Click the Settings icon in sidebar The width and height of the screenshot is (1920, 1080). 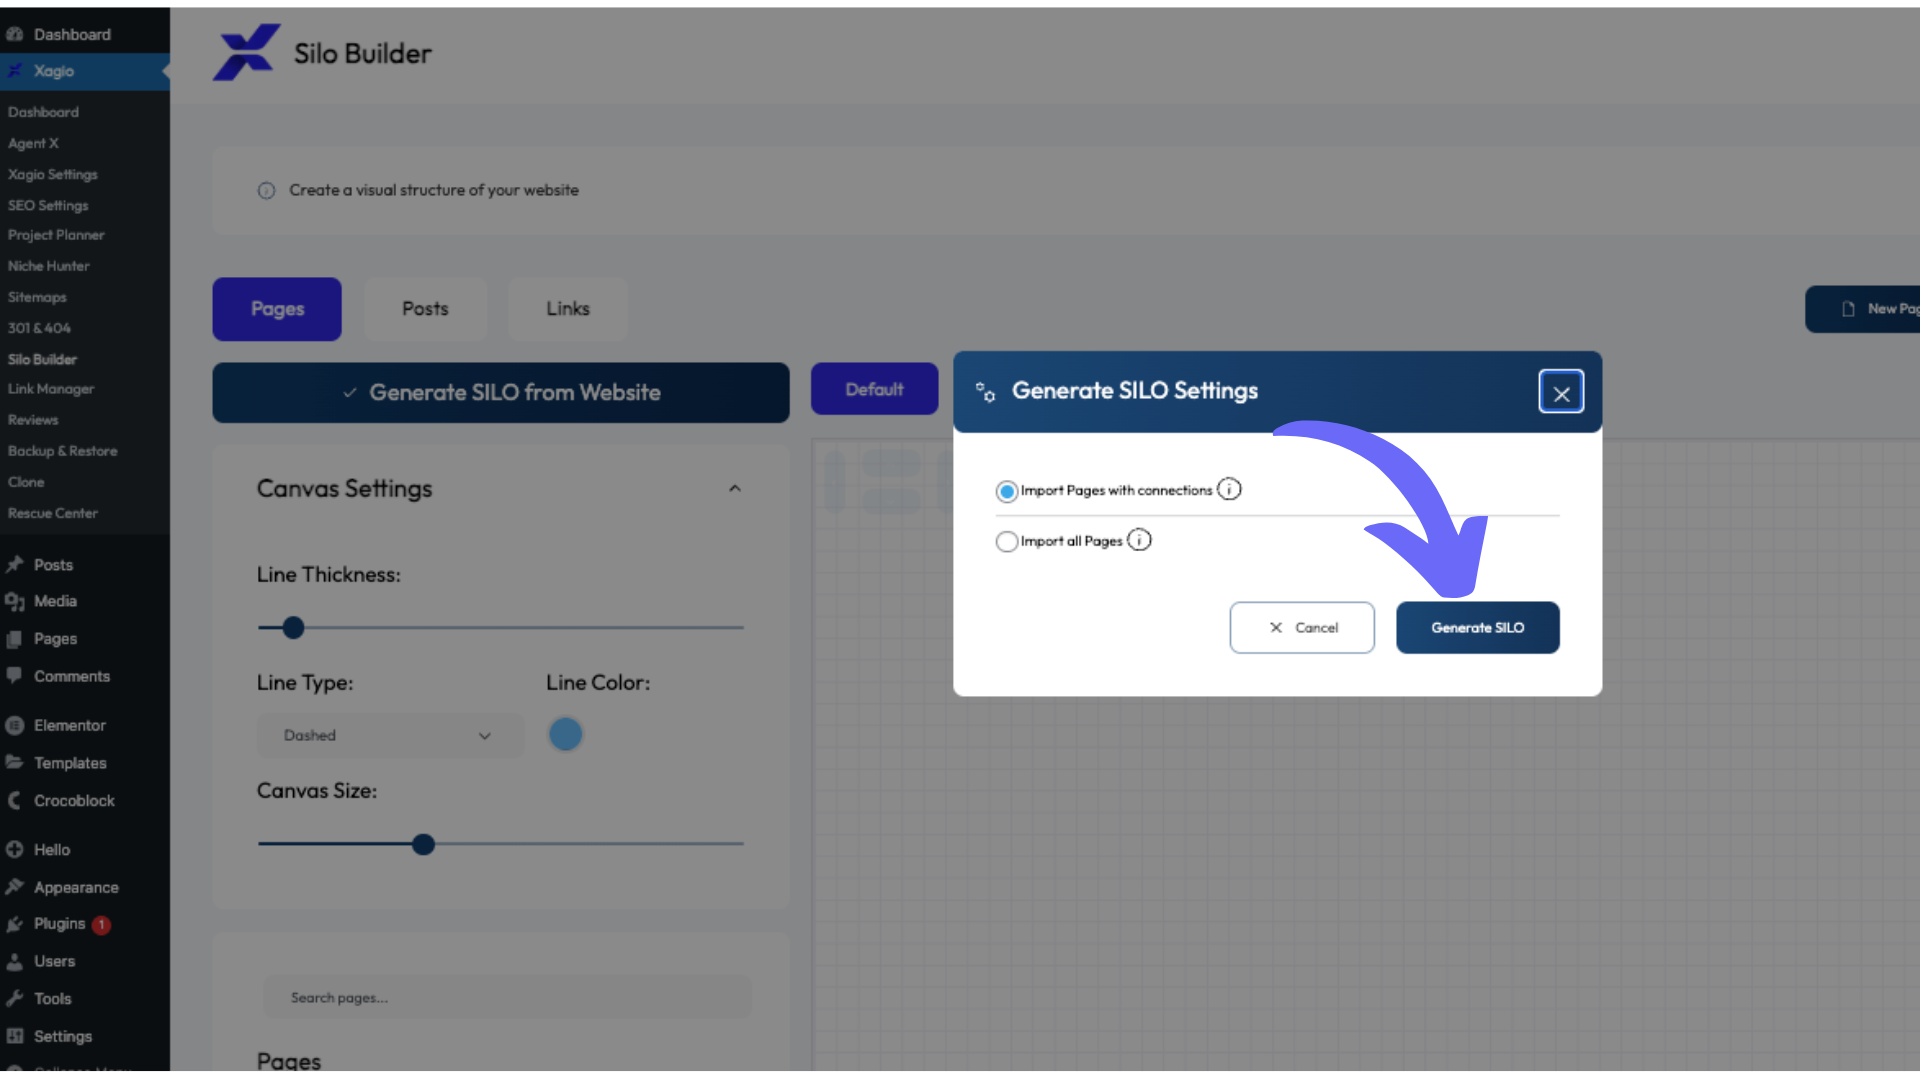click(15, 1037)
